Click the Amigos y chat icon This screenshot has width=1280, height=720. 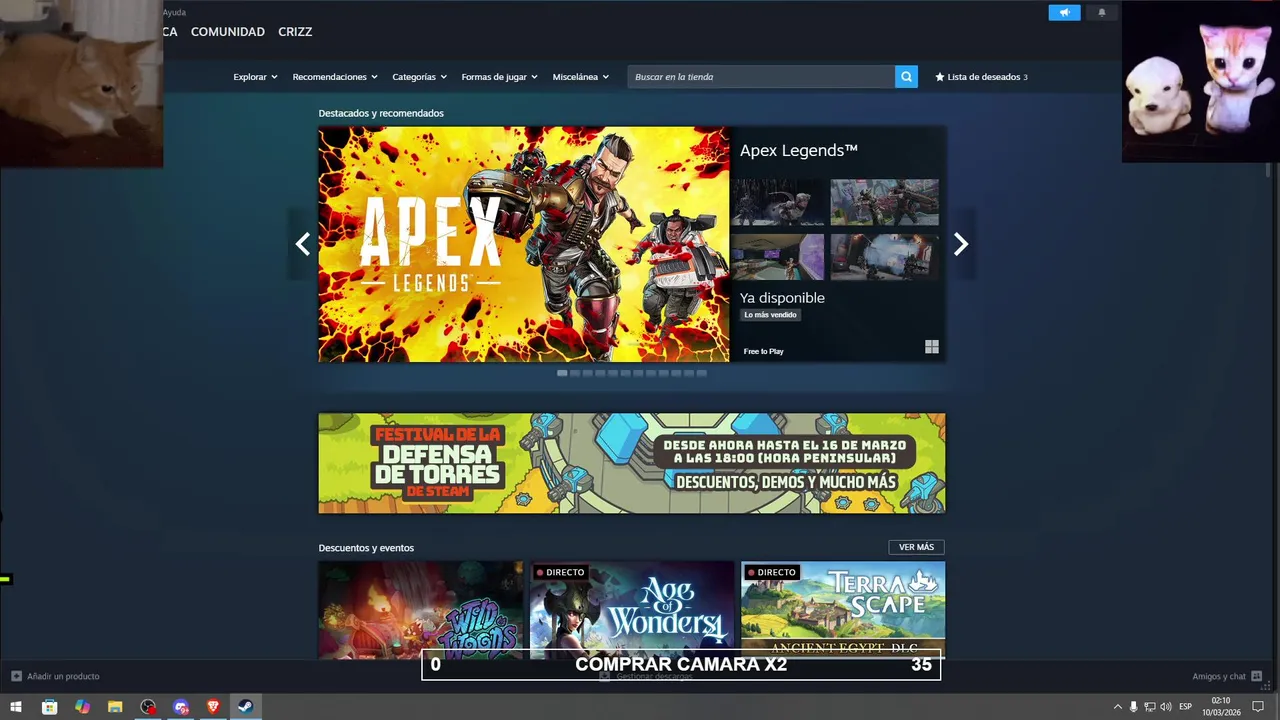1257,676
